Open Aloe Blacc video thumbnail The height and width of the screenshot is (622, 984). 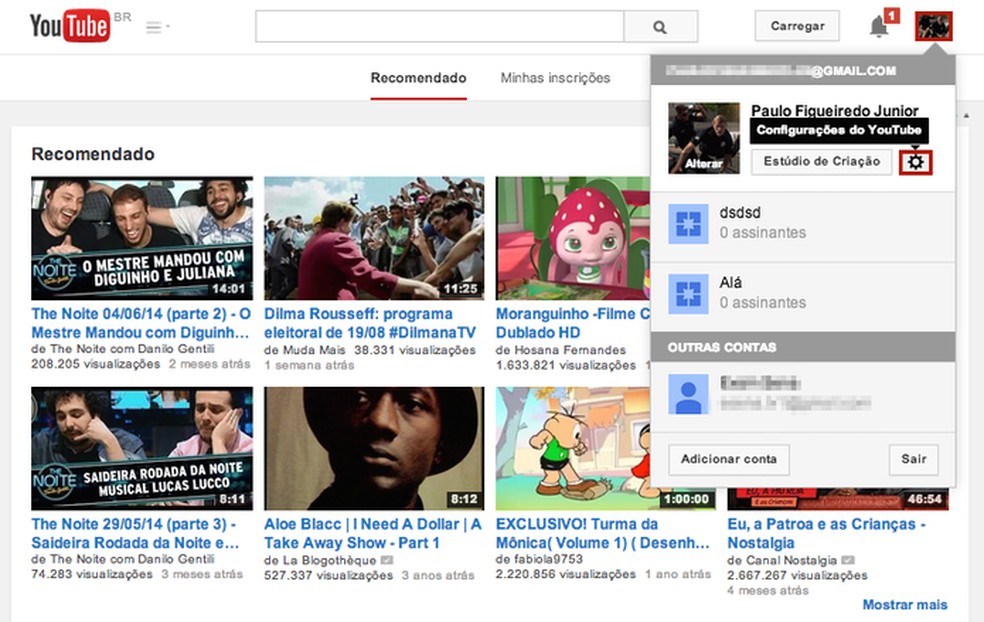point(374,449)
